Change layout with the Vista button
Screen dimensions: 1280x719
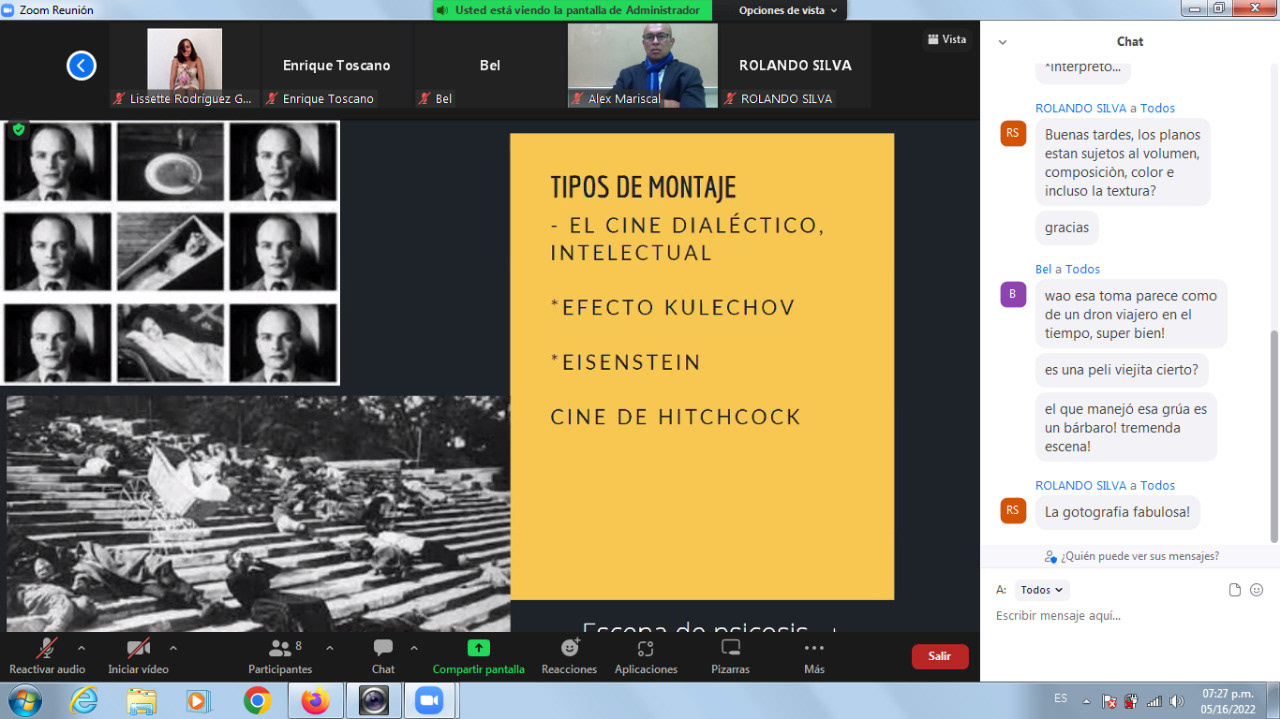946,39
